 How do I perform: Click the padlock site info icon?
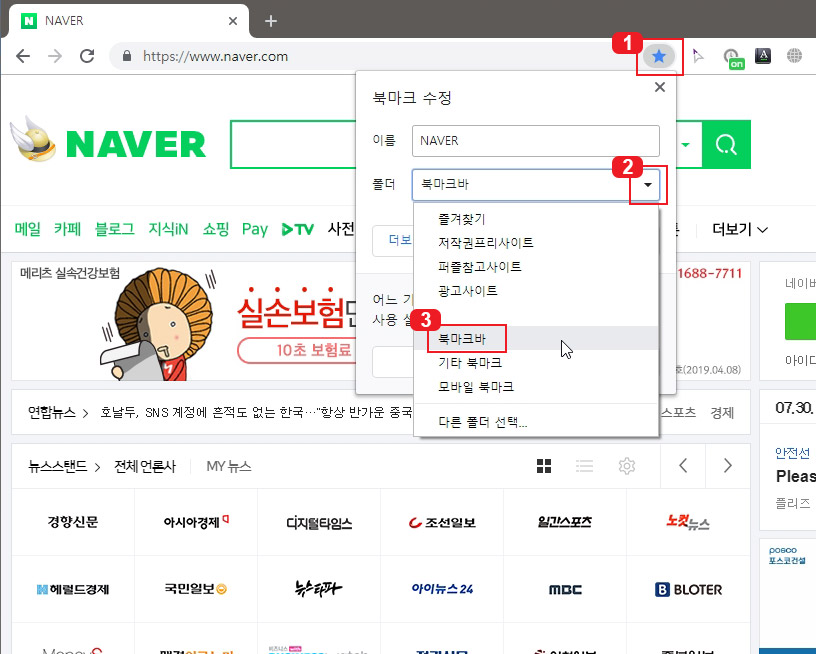127,56
